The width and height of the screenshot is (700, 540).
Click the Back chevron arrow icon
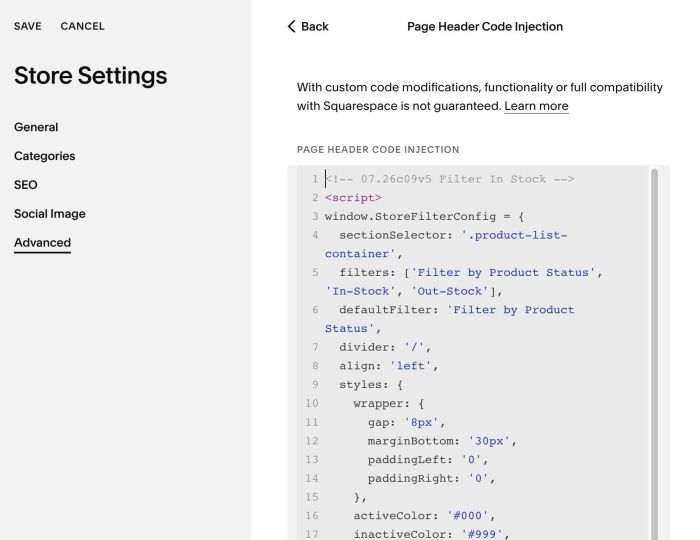(292, 26)
